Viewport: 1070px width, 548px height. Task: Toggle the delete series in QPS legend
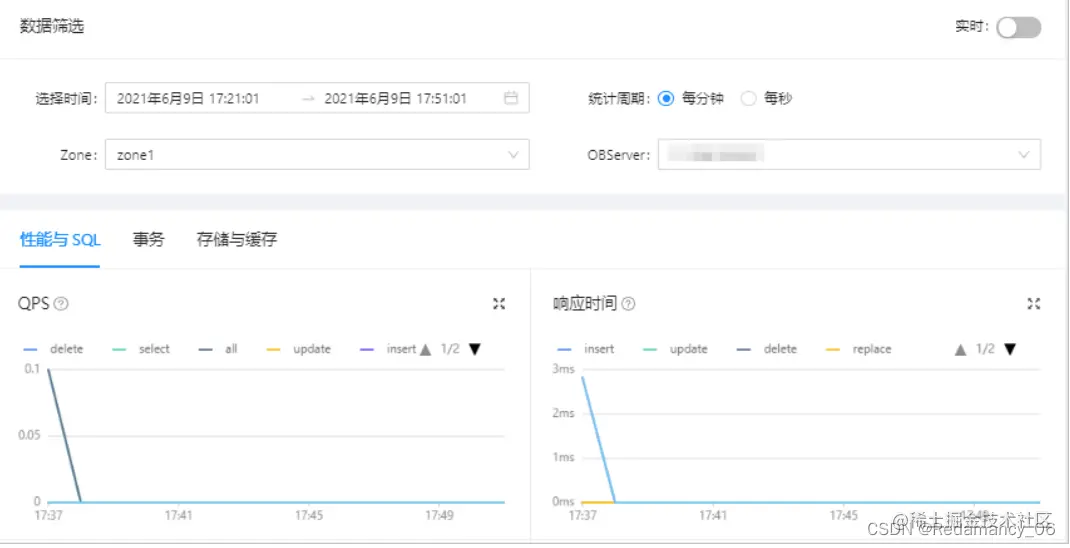click(53, 349)
